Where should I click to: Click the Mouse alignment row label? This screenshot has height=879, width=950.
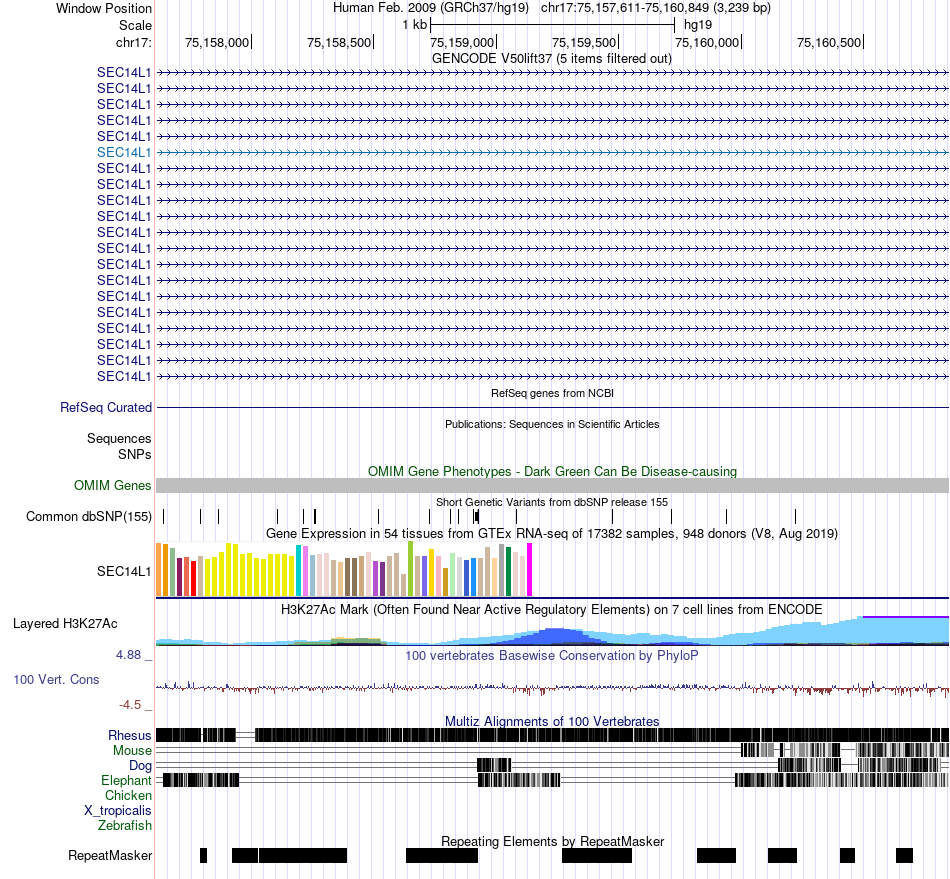click(x=132, y=751)
